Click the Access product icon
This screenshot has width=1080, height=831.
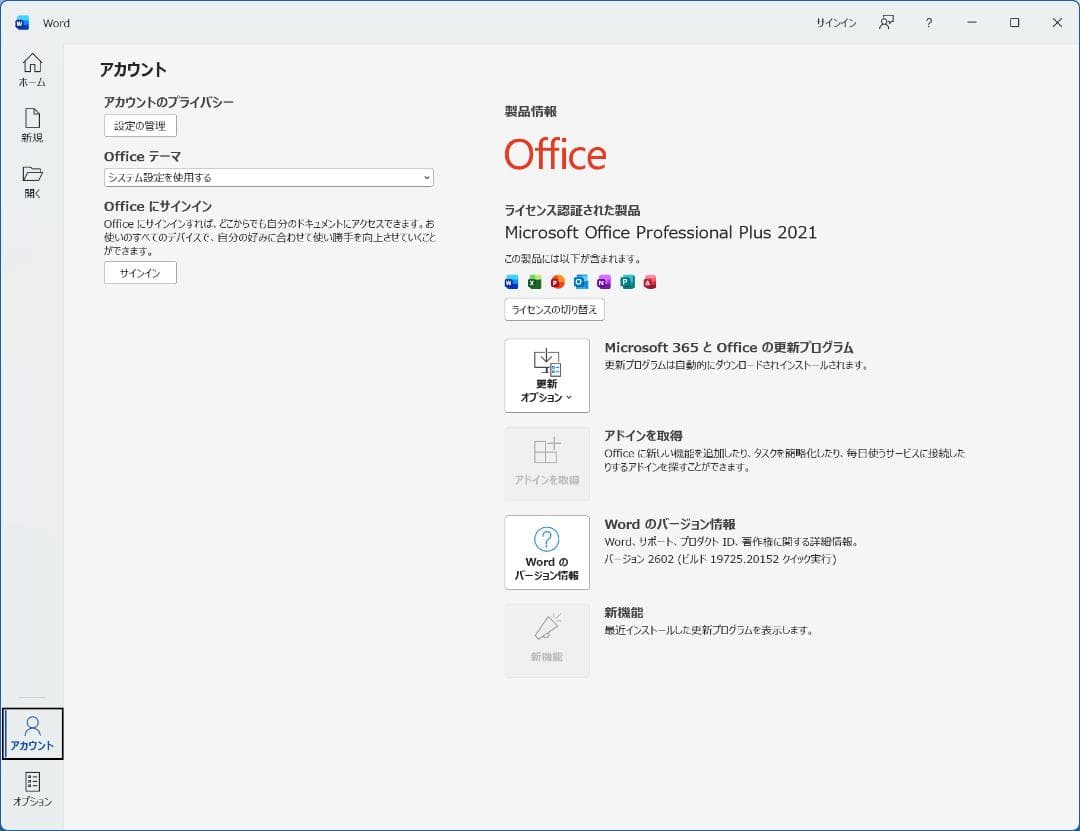point(650,282)
